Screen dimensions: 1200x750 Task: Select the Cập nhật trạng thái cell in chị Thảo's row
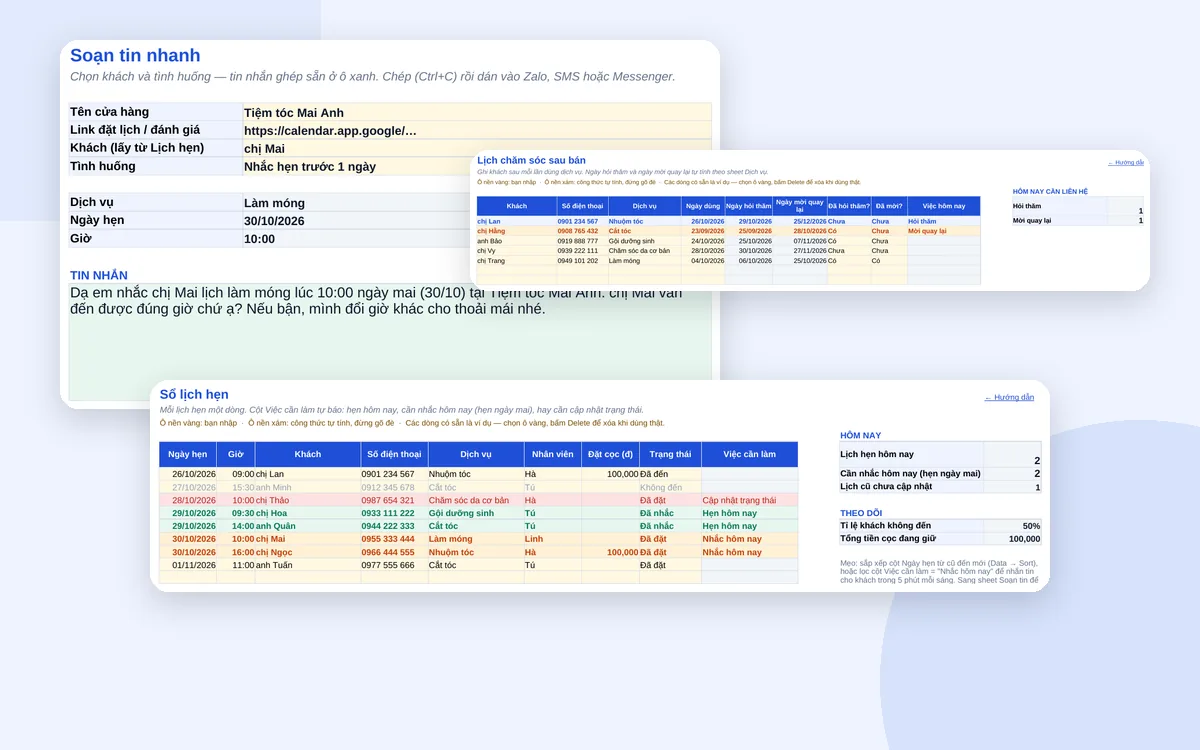749,500
